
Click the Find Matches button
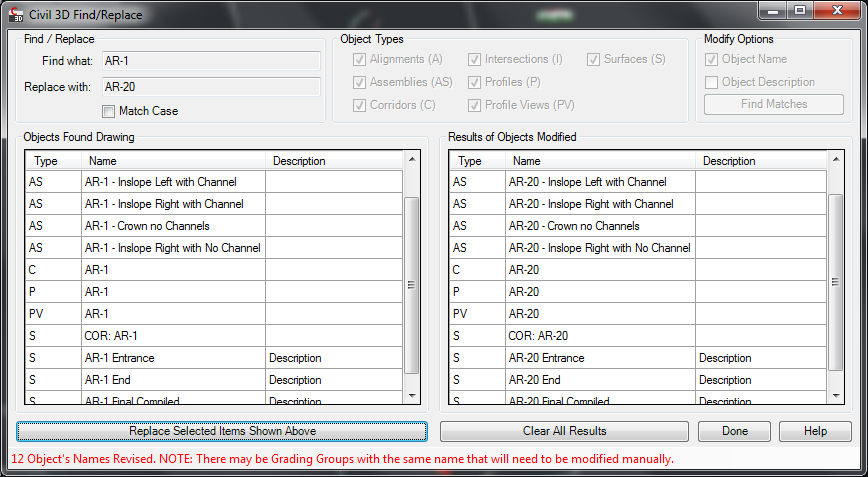click(x=774, y=104)
